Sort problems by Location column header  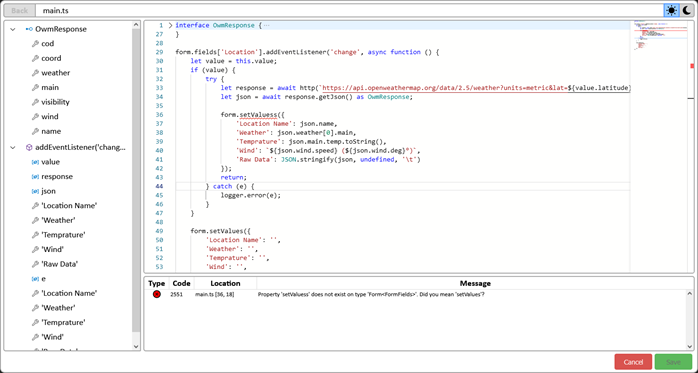tap(225, 283)
